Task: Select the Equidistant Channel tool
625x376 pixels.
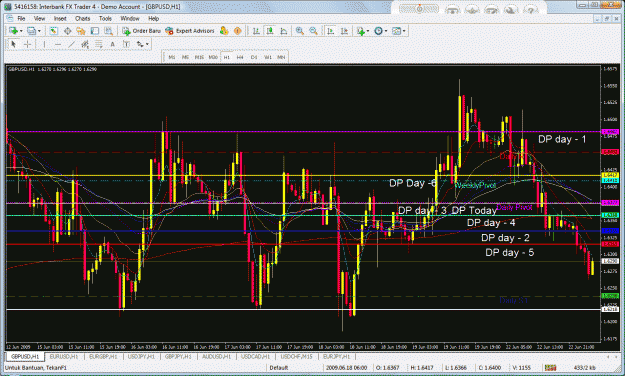Action: 85,44
